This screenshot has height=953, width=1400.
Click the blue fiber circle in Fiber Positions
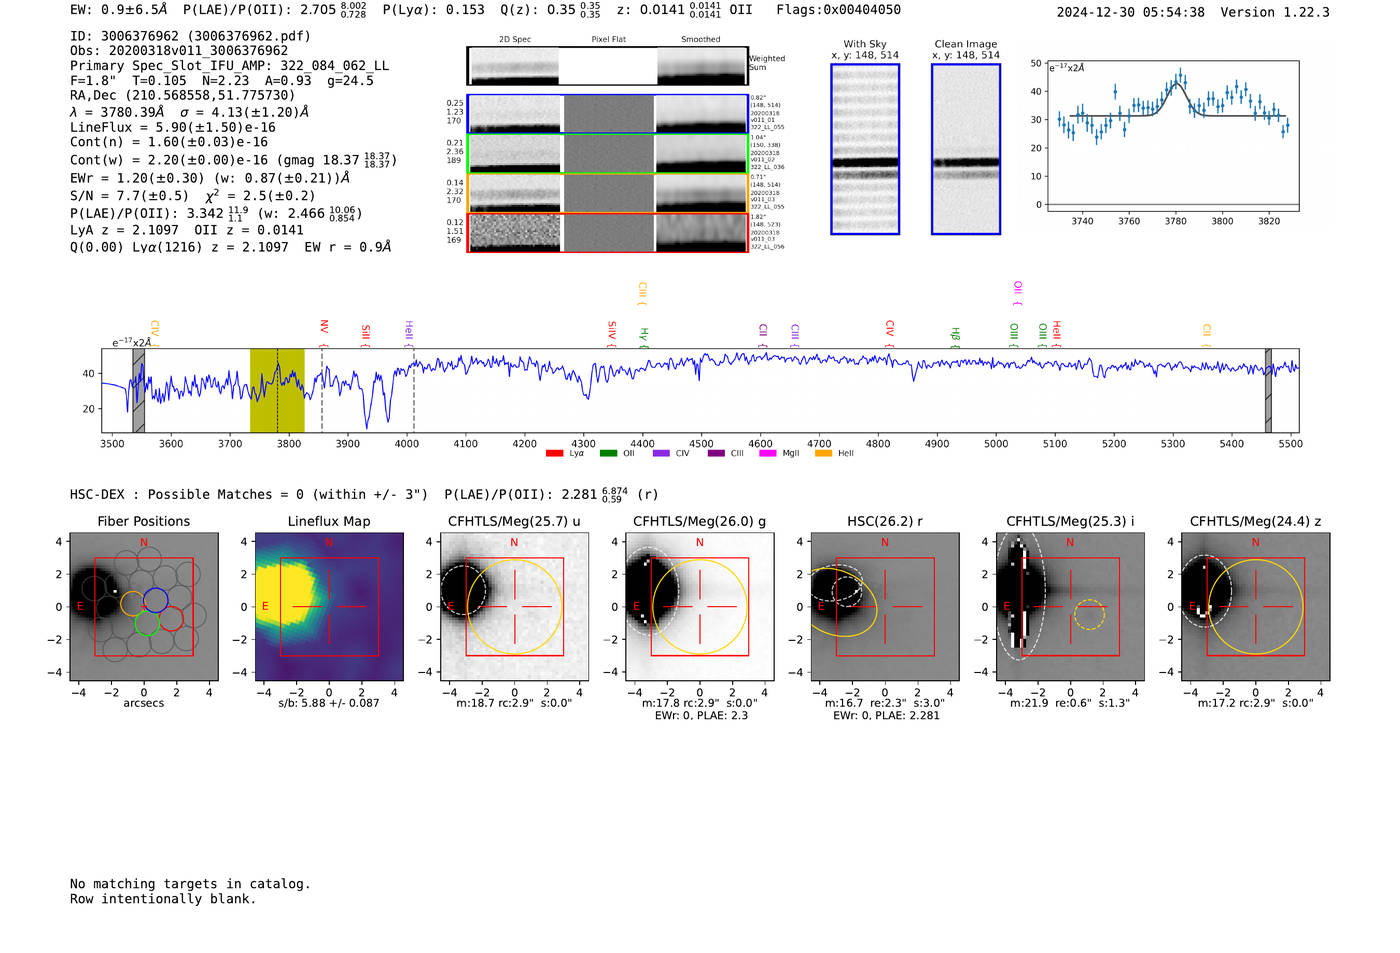coord(156,600)
